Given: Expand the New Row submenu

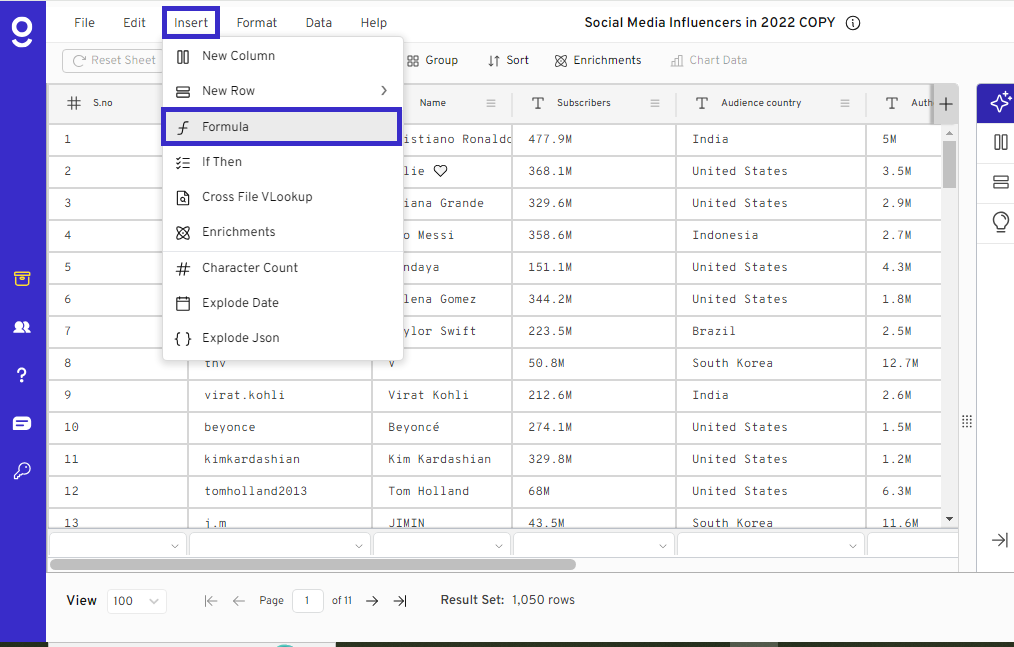Looking at the screenshot, I should click(x=282, y=89).
